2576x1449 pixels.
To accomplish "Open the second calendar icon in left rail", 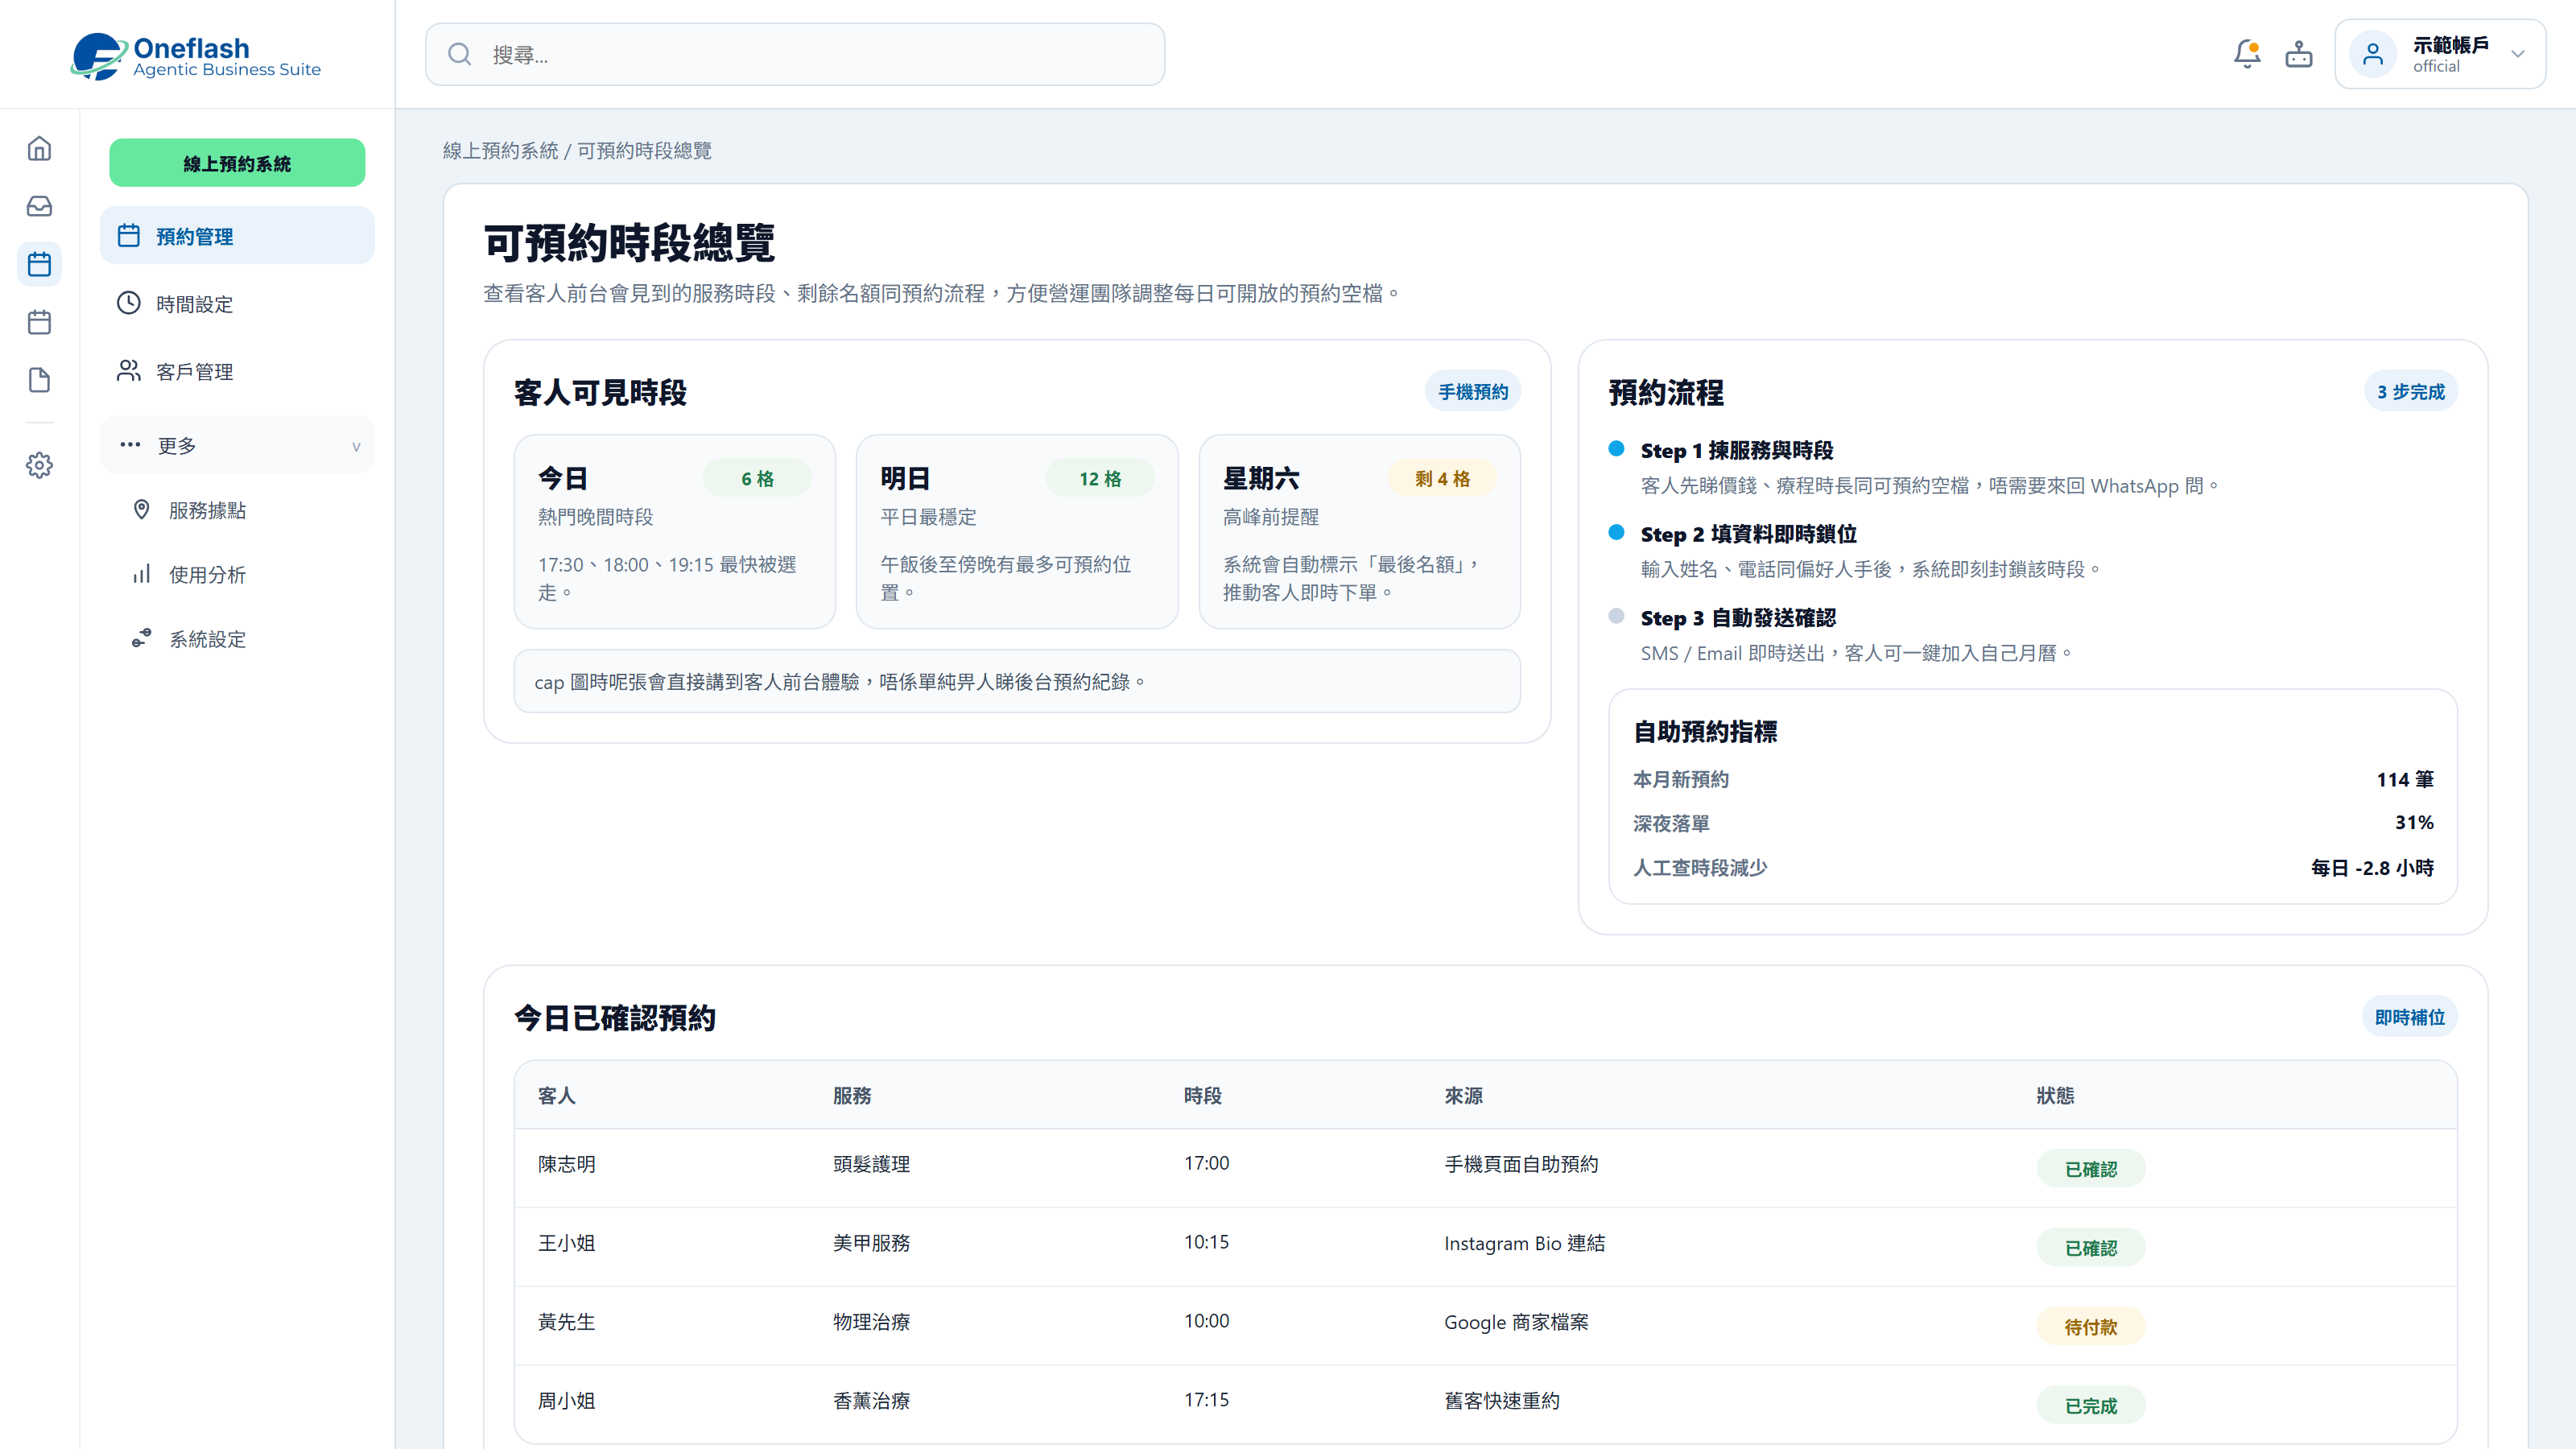I will 39,322.
